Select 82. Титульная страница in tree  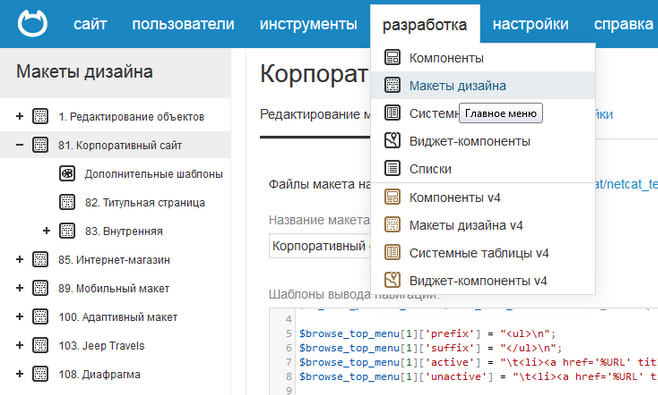pos(145,202)
